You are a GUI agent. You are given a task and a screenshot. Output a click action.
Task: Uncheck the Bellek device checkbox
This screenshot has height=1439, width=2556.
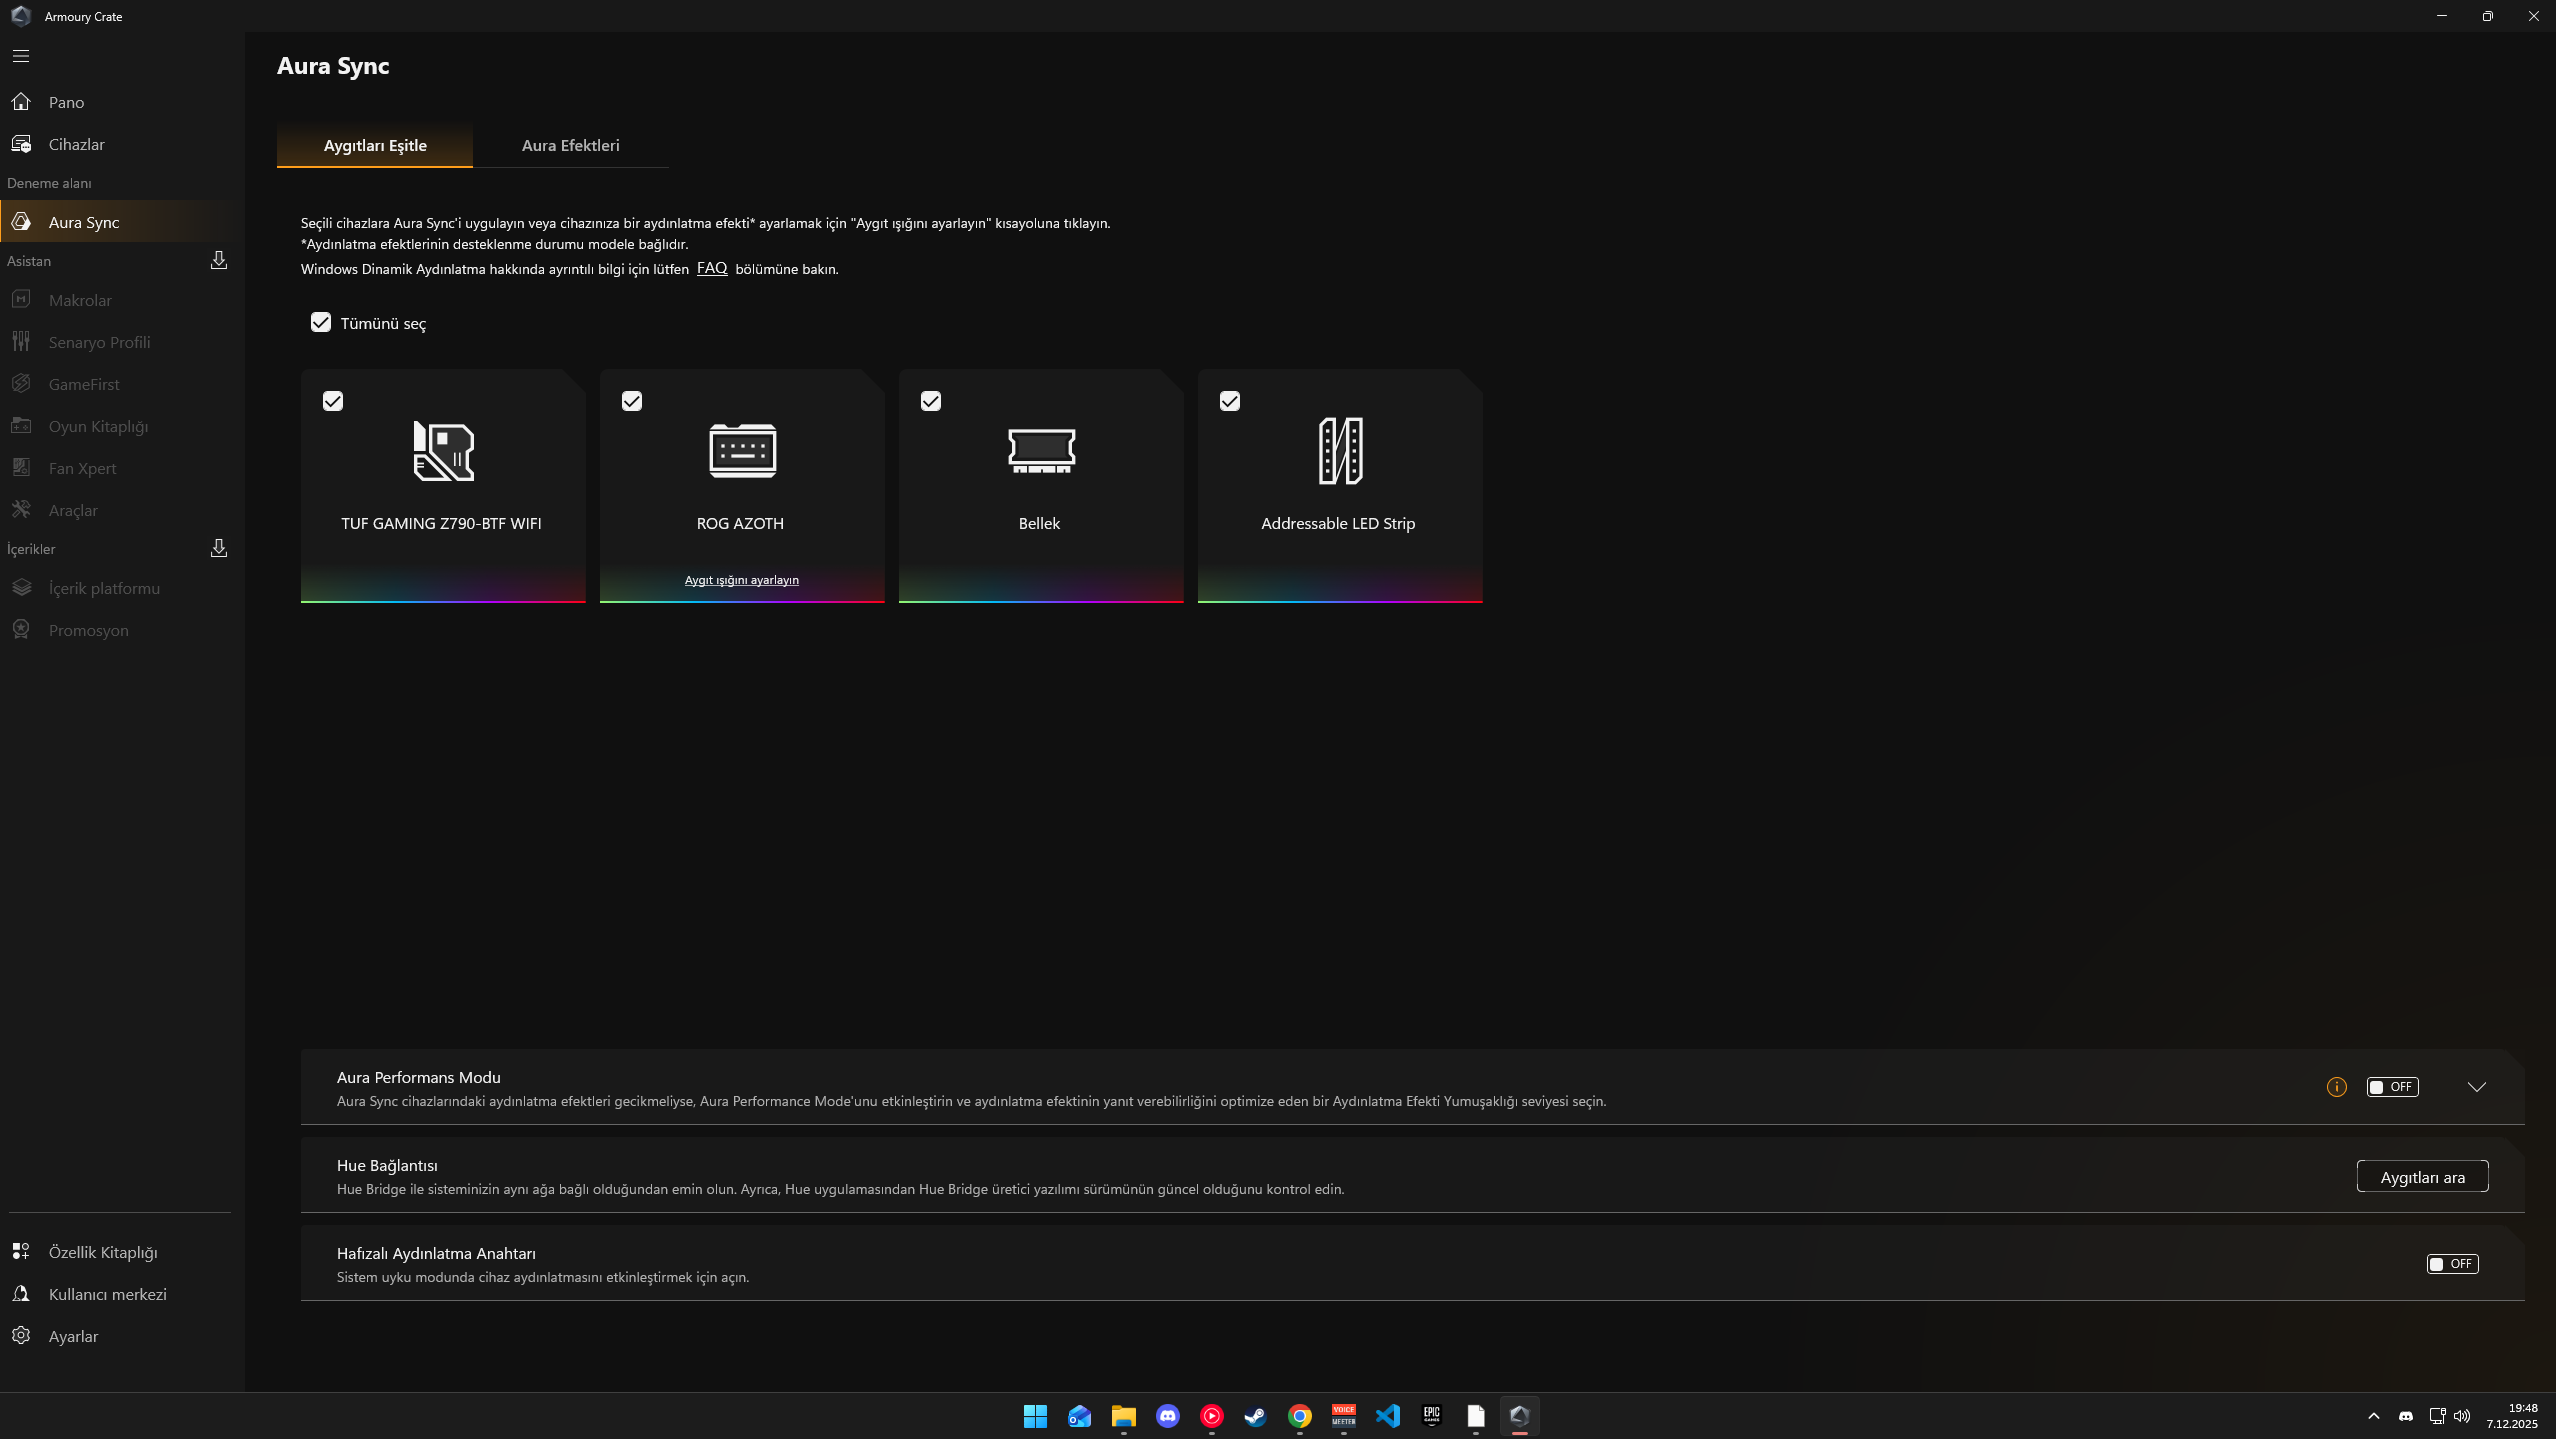pyautogui.click(x=931, y=401)
